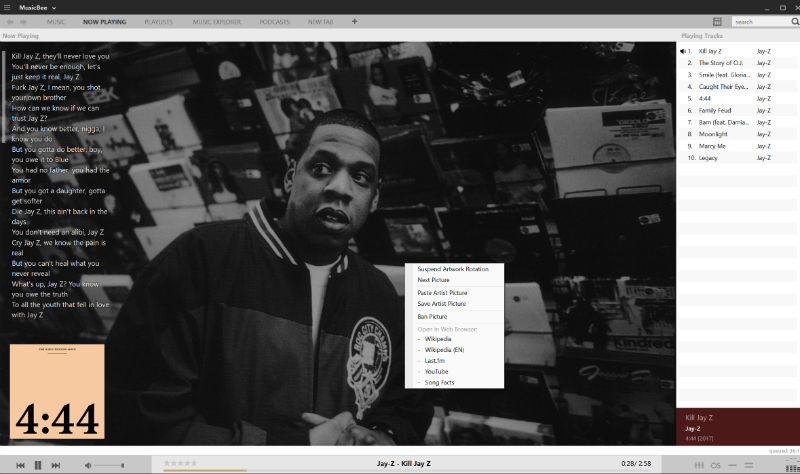Switch to the Music tab
Viewport: 800px width, 474px height.
coord(56,22)
